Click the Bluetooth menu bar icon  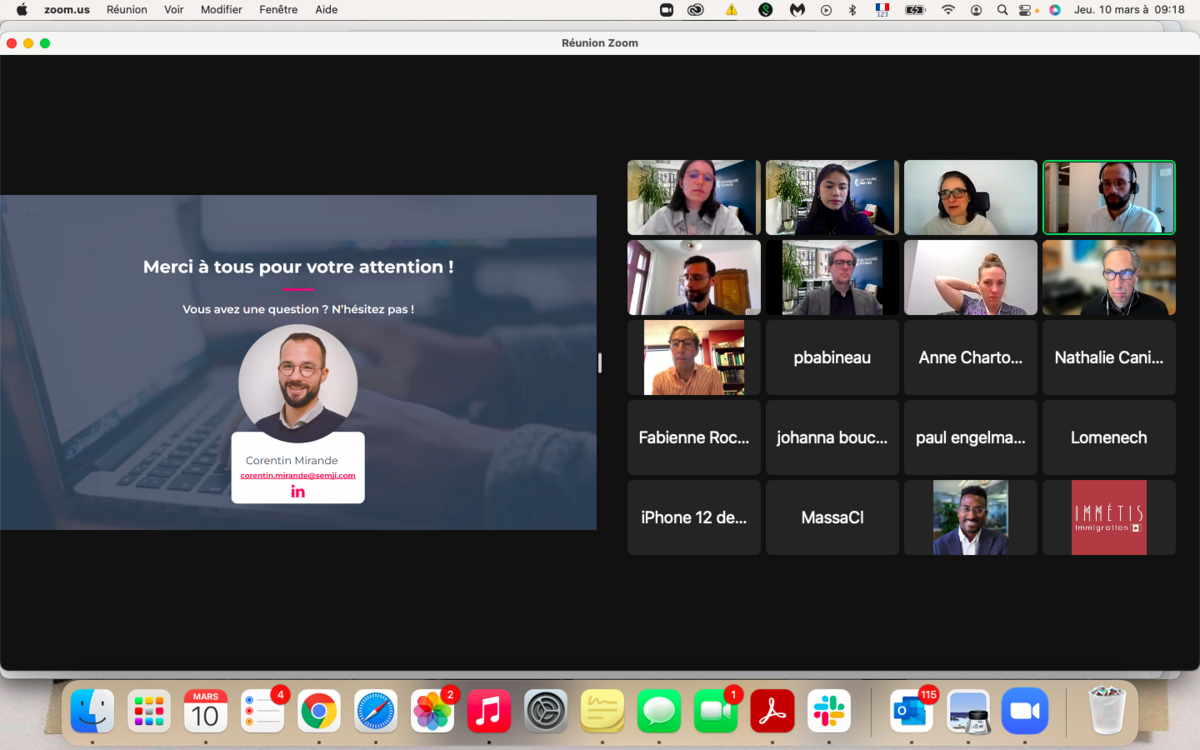853,10
